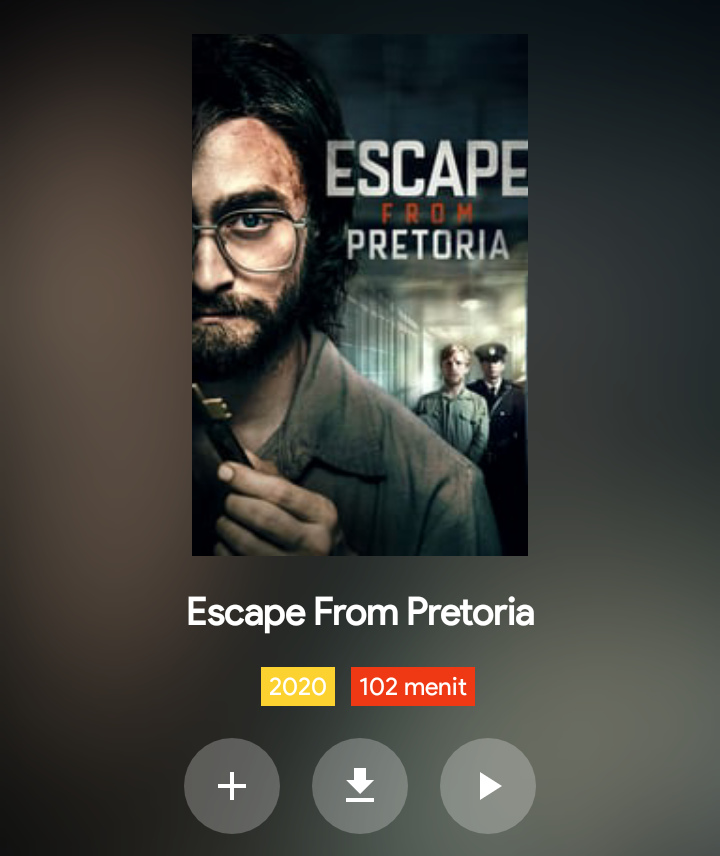Click the word Pretoria in the title
Screen dimensions: 720x856
pyautogui.click(x=471, y=612)
